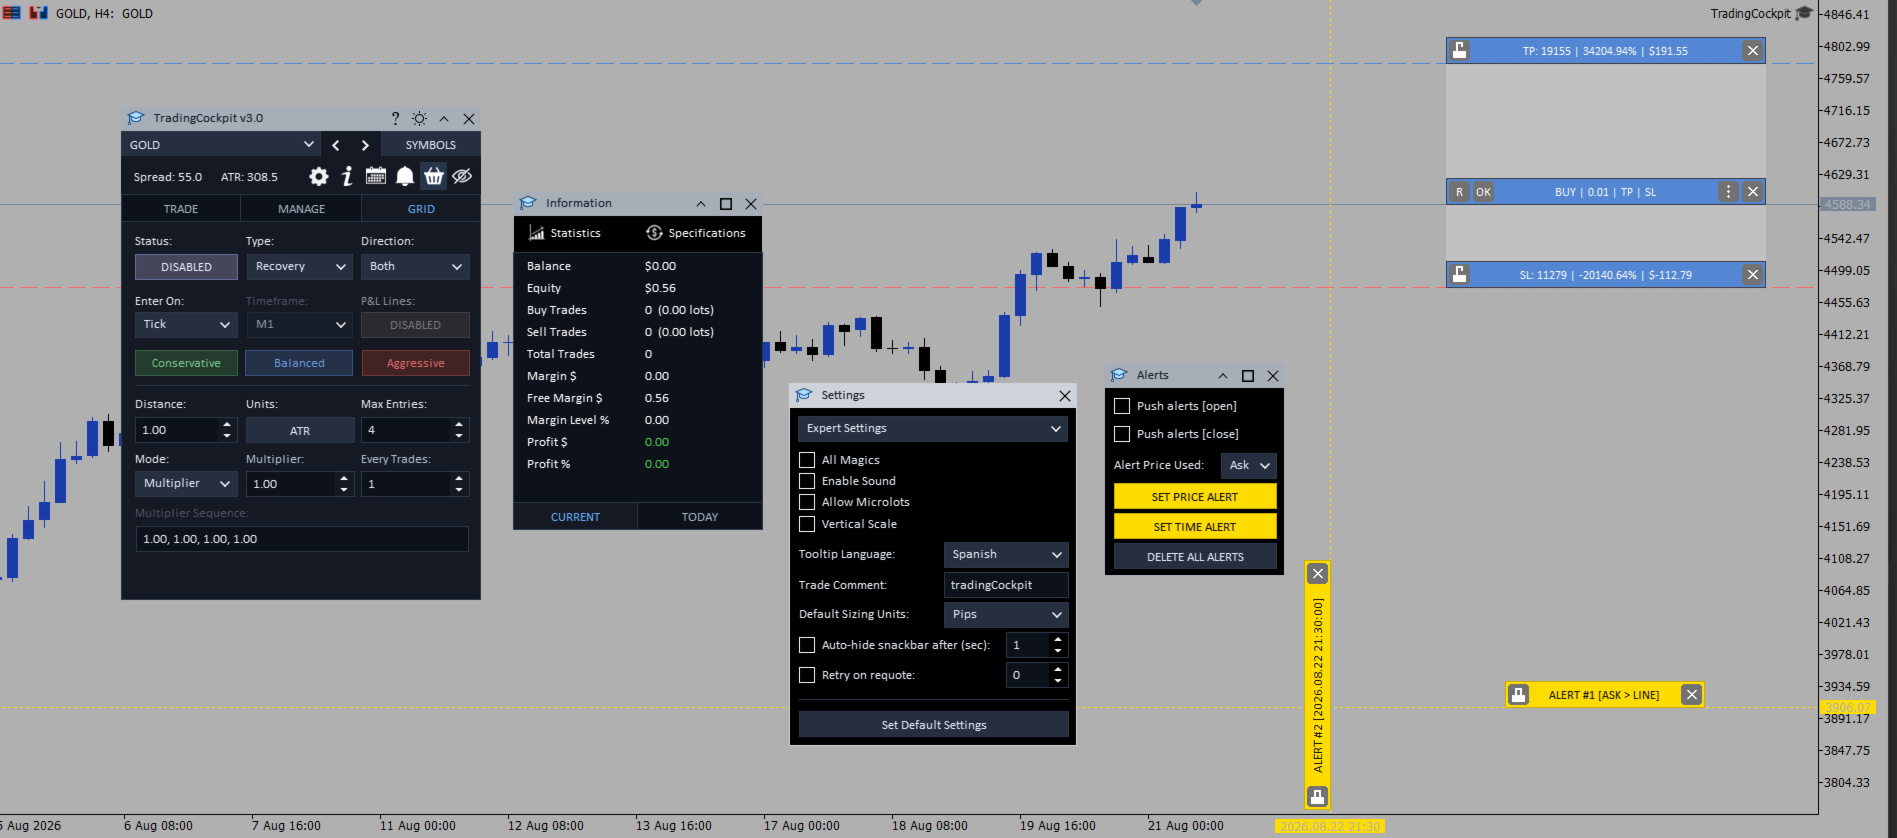Click SET TIME ALERT button
Image resolution: width=1897 pixels, height=838 pixels.
(1195, 527)
